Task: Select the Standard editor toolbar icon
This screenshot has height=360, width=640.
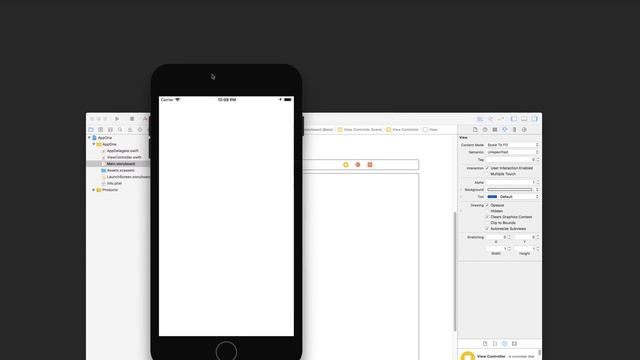Action: coord(480,119)
